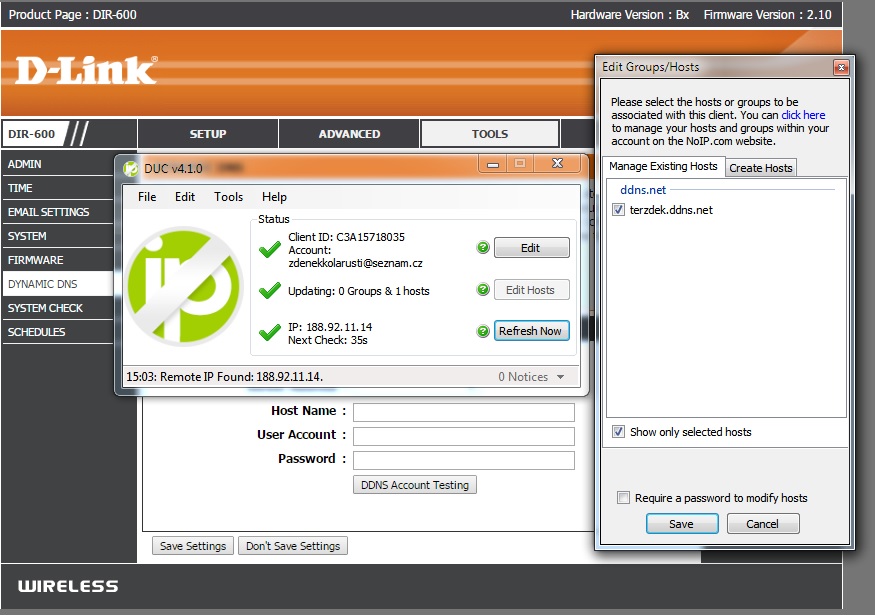Click DDNS Account Testing button
This screenshot has width=875, height=615.
coord(415,485)
